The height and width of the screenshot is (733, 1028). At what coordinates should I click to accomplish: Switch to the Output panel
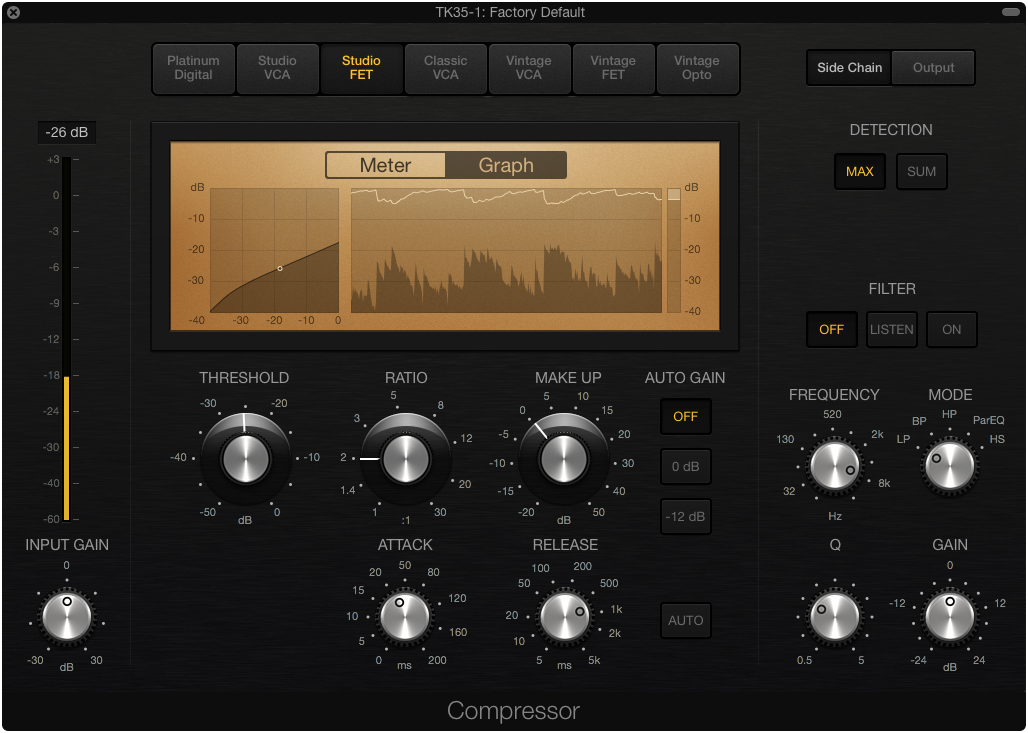pos(934,68)
